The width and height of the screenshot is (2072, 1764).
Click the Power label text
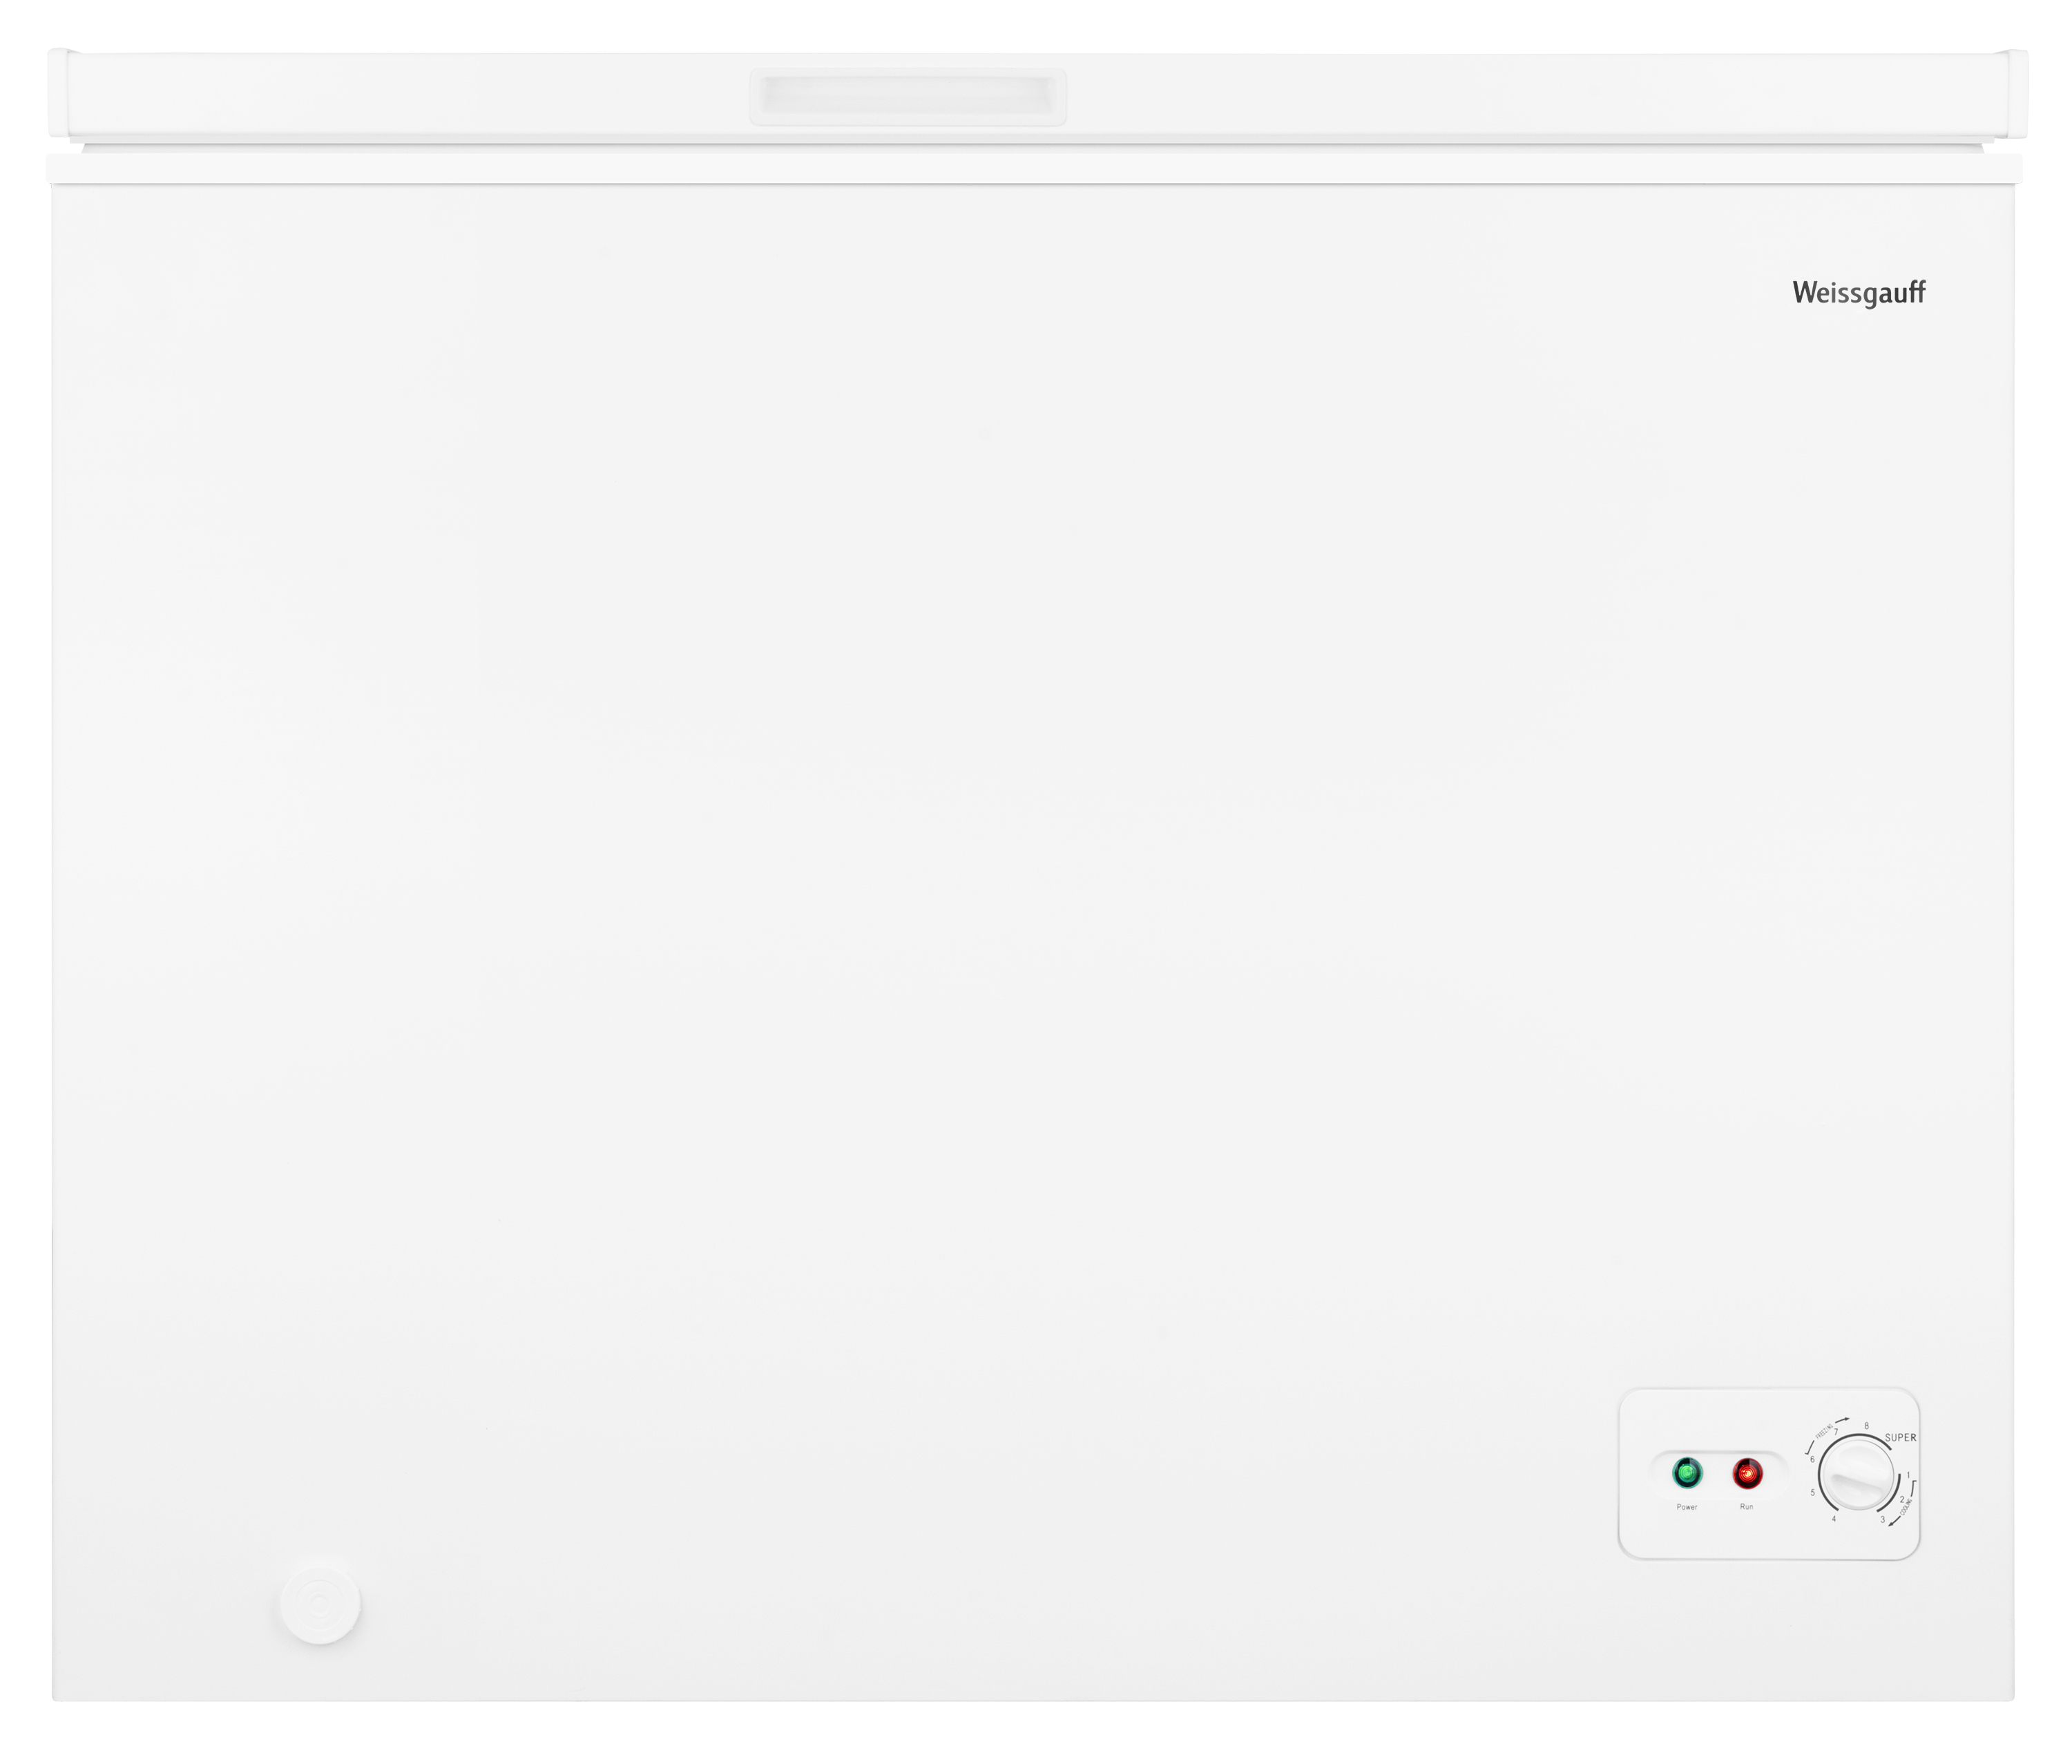click(1688, 1507)
